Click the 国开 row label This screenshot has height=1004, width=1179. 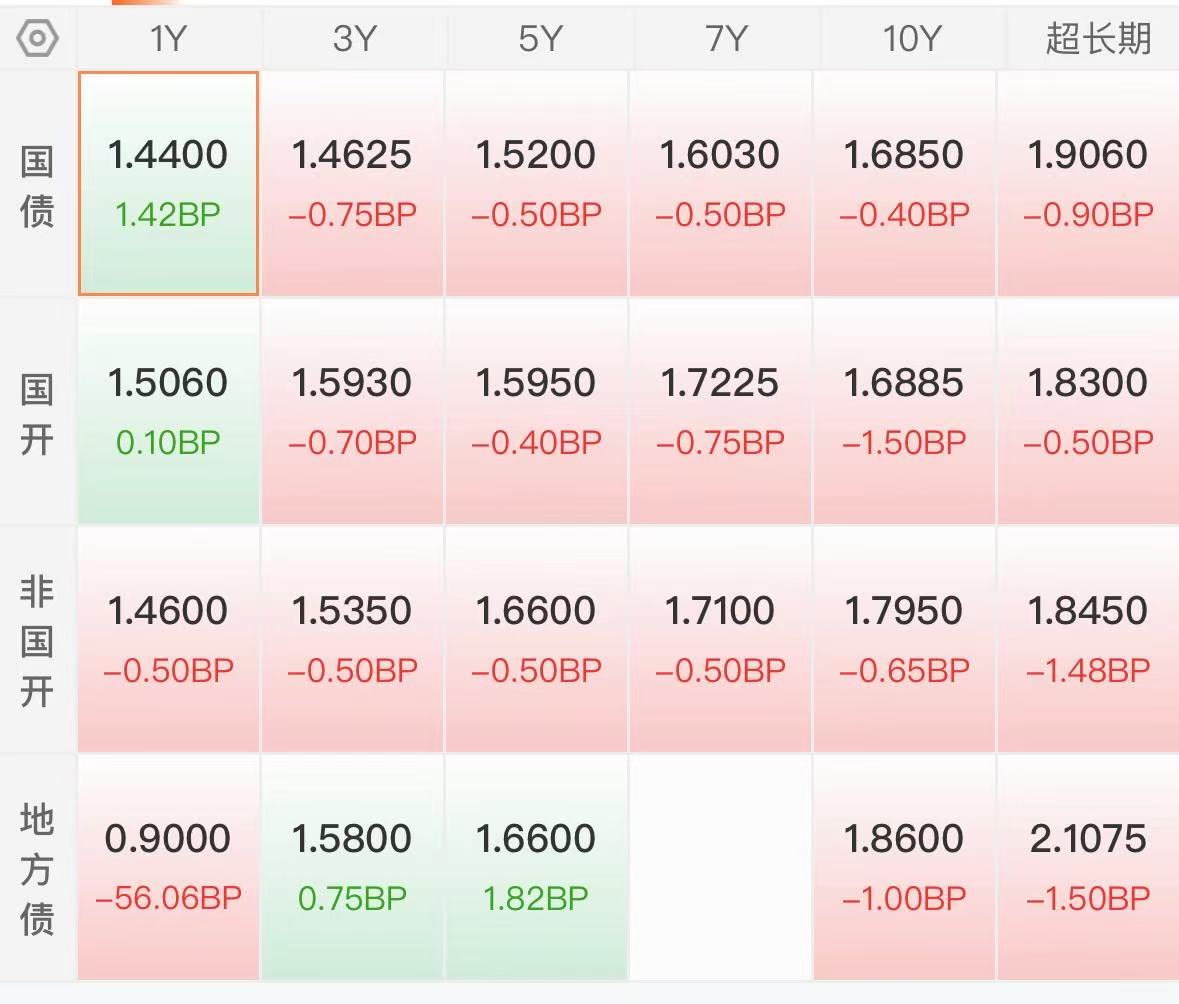coord(37,414)
